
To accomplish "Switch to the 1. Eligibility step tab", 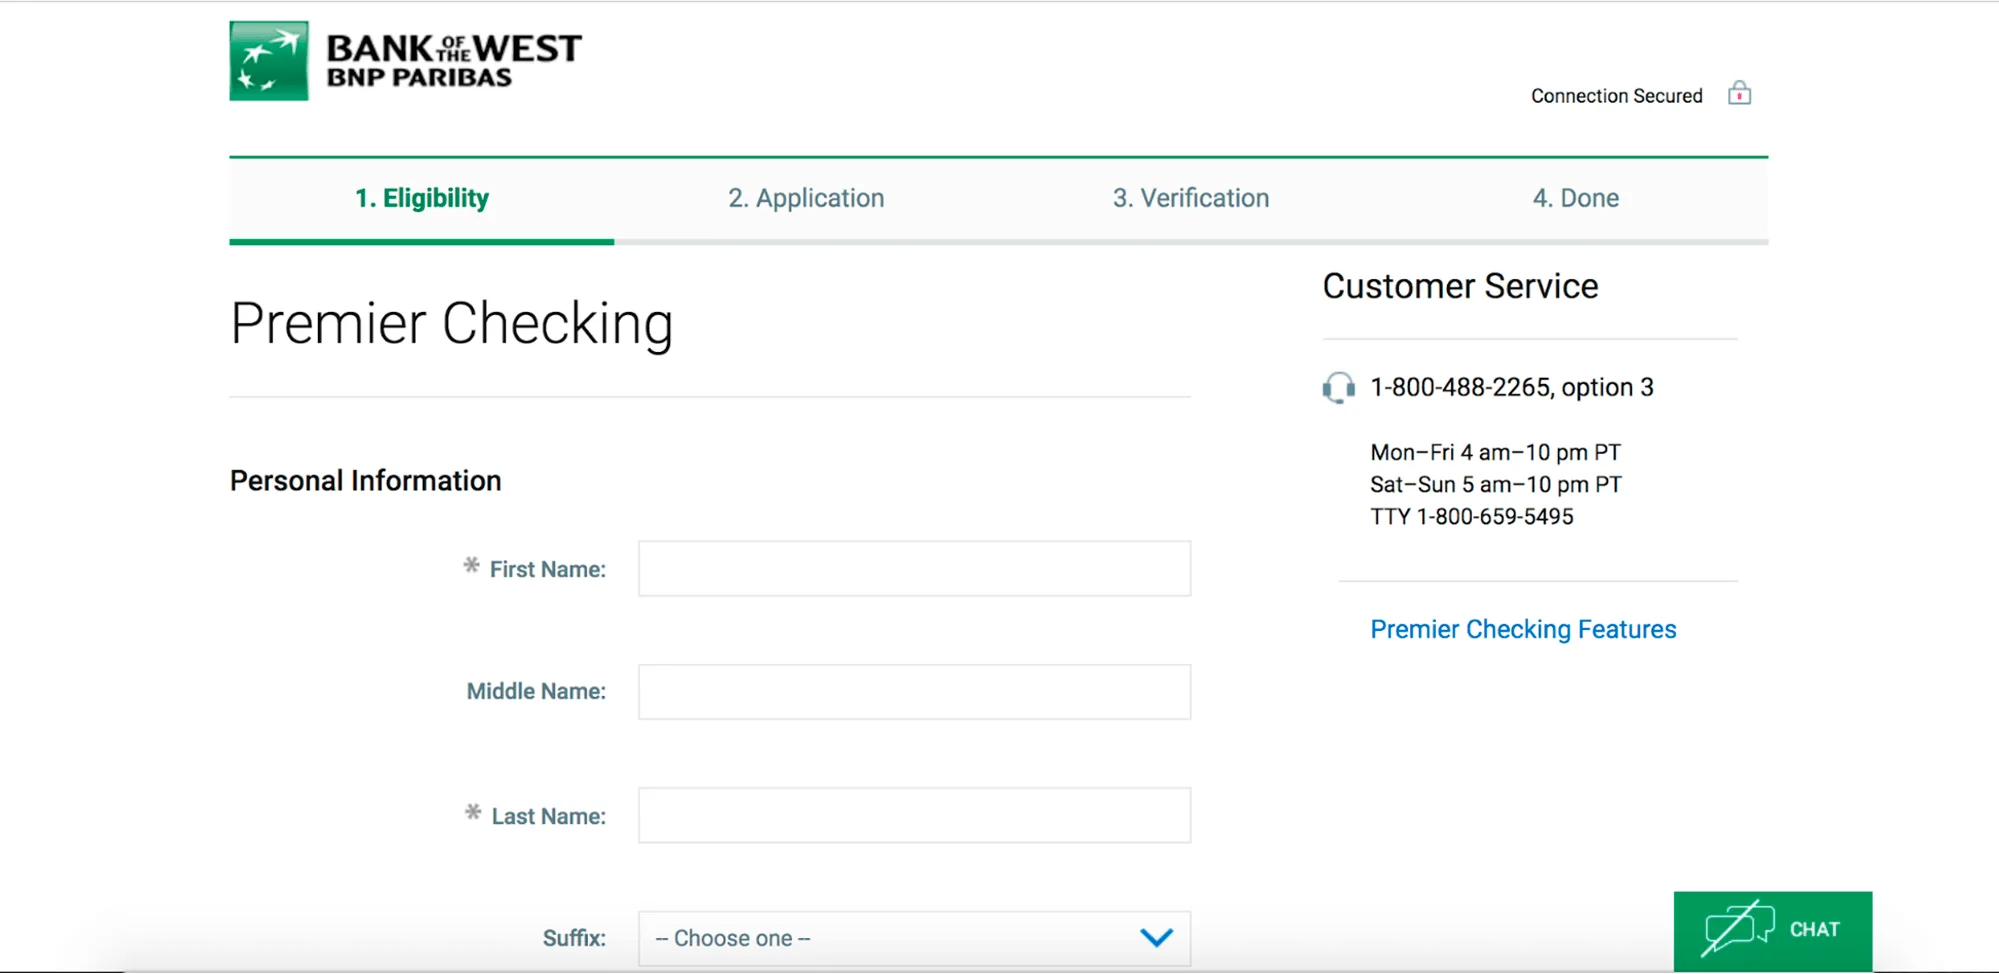I will (421, 198).
